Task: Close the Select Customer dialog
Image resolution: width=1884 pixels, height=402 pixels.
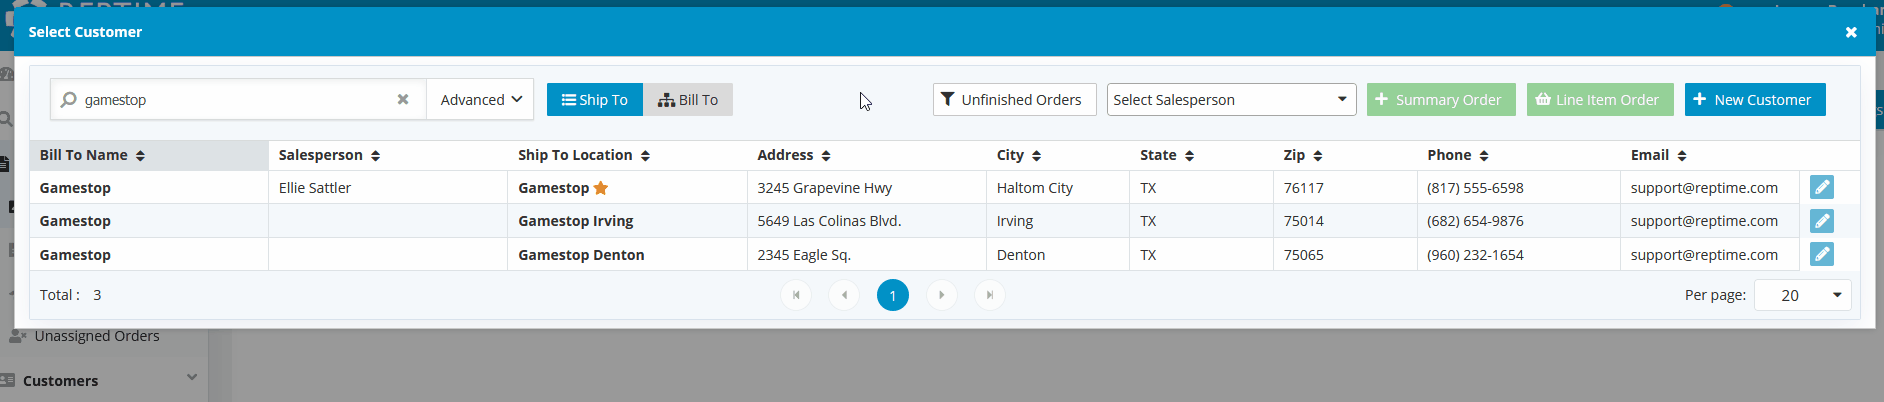Action: (x=1851, y=32)
